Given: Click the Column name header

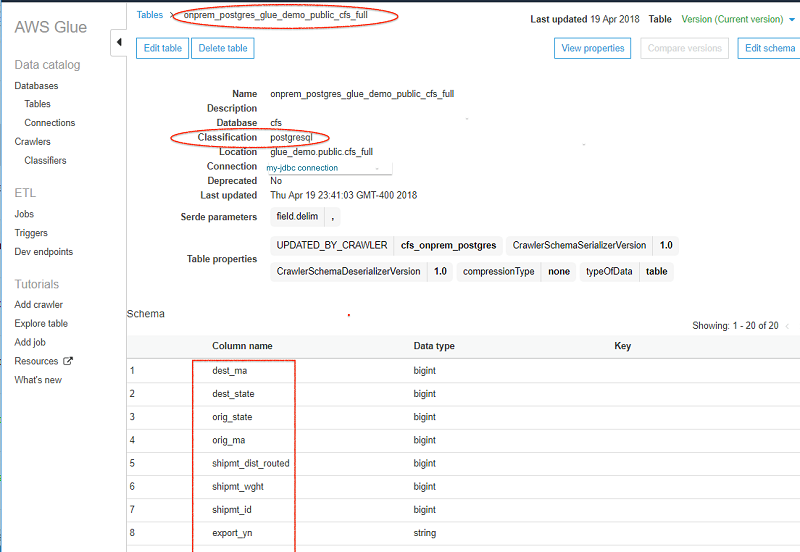Looking at the screenshot, I should [242, 346].
